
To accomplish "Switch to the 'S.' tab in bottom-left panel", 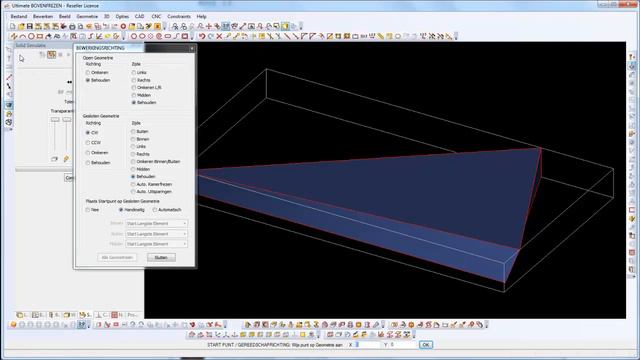I will [x=85, y=315].
